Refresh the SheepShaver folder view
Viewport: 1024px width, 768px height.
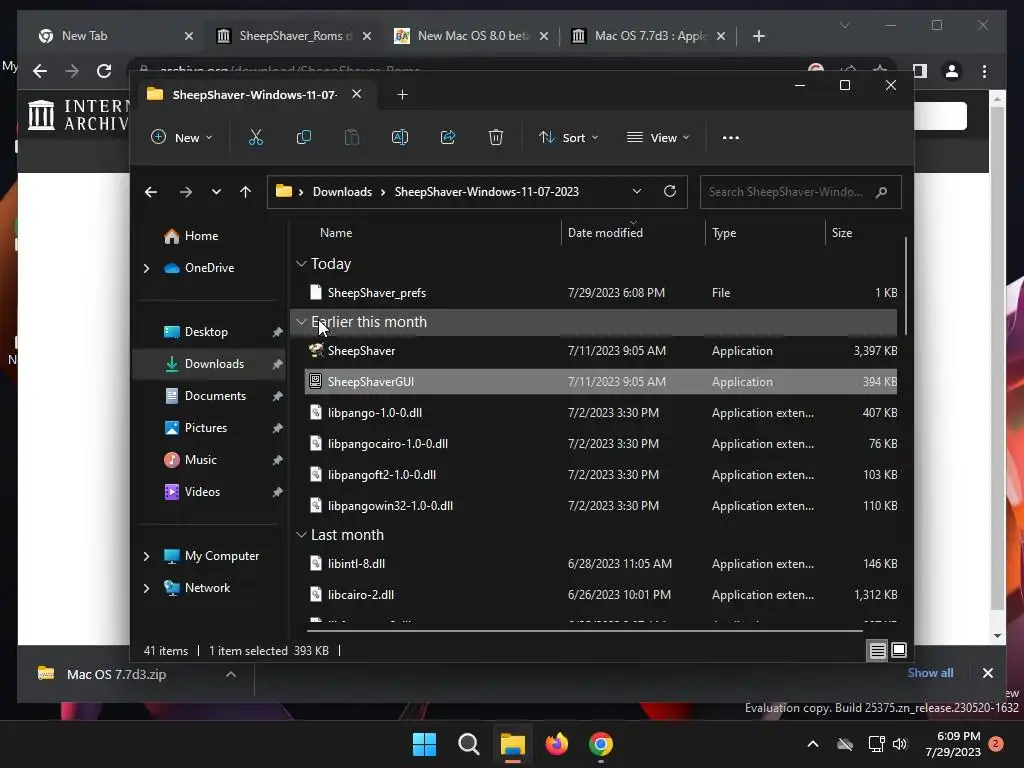click(669, 191)
